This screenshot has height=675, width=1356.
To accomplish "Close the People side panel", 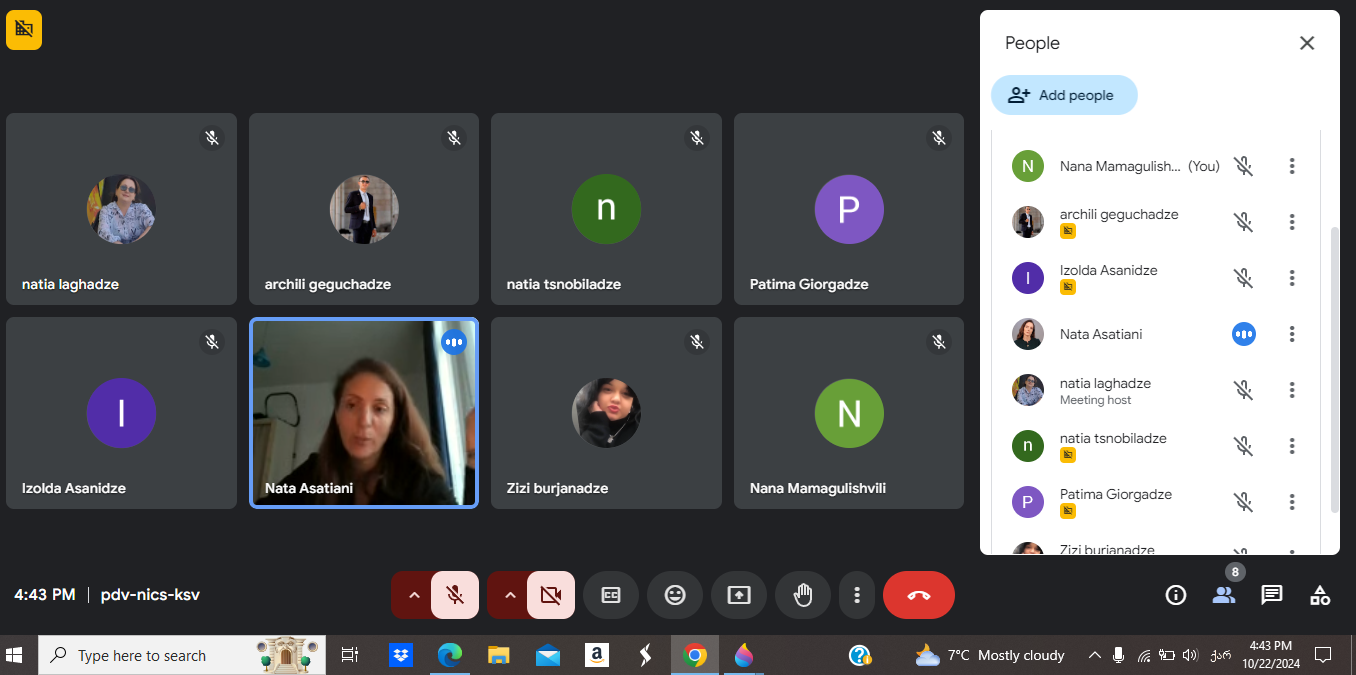I will [x=1306, y=43].
